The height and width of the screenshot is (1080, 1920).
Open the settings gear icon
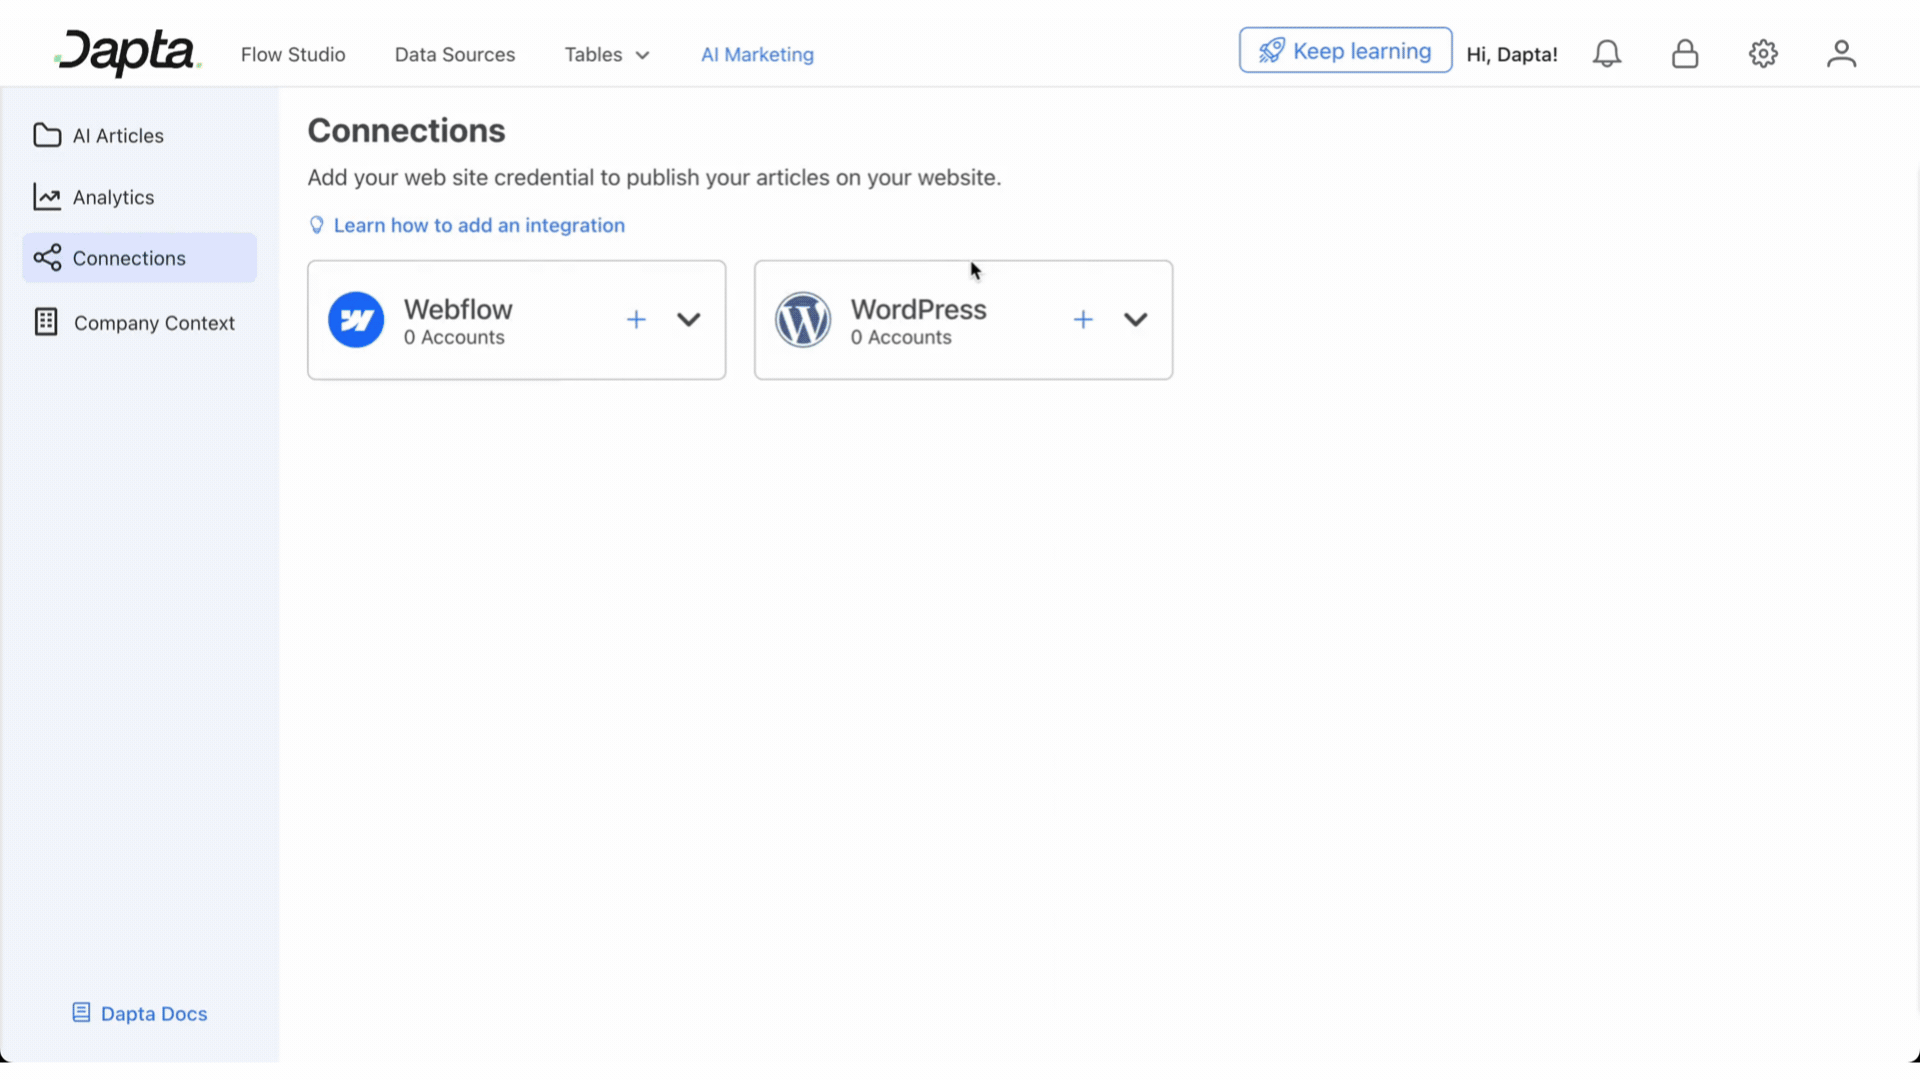(x=1763, y=54)
